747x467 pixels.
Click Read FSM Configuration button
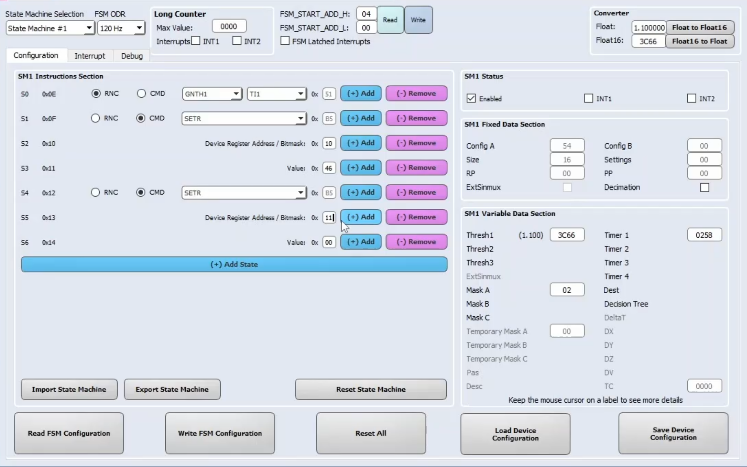click(69, 433)
